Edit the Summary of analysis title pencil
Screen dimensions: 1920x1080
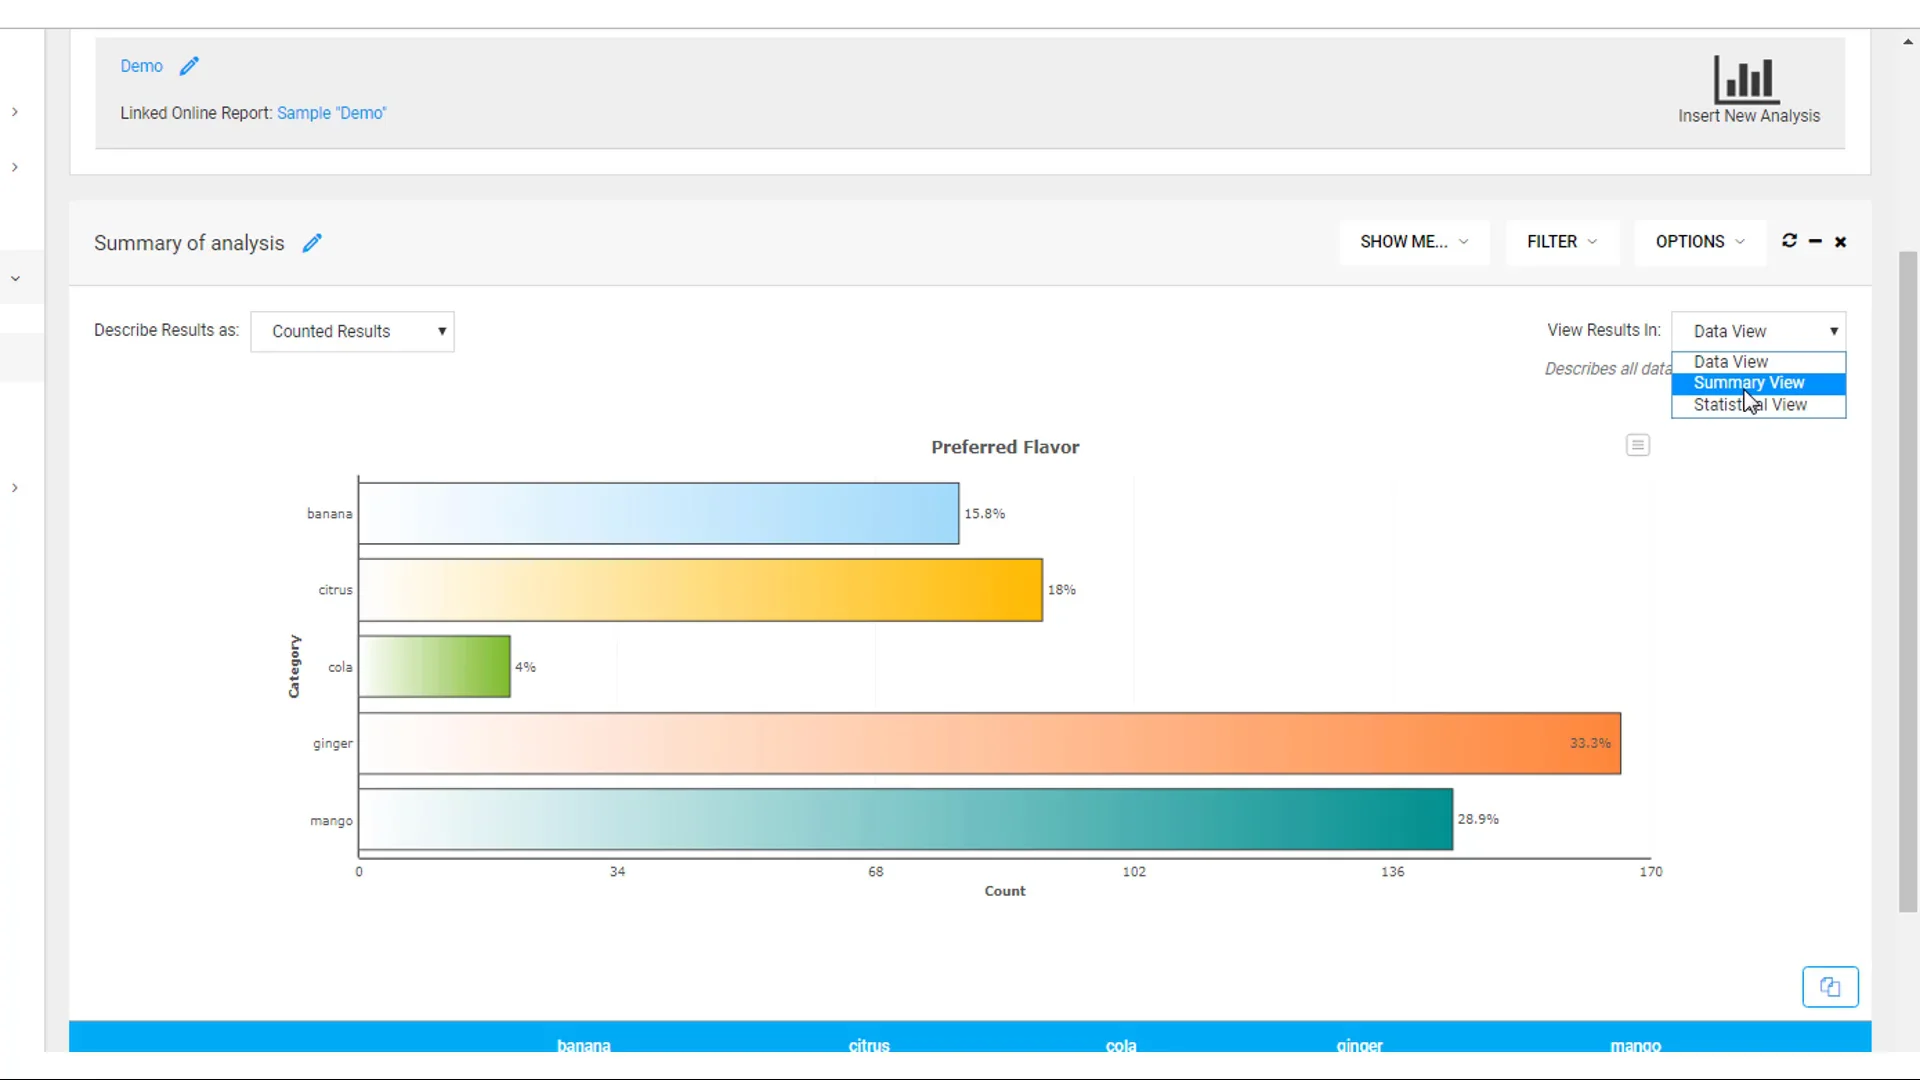312,243
